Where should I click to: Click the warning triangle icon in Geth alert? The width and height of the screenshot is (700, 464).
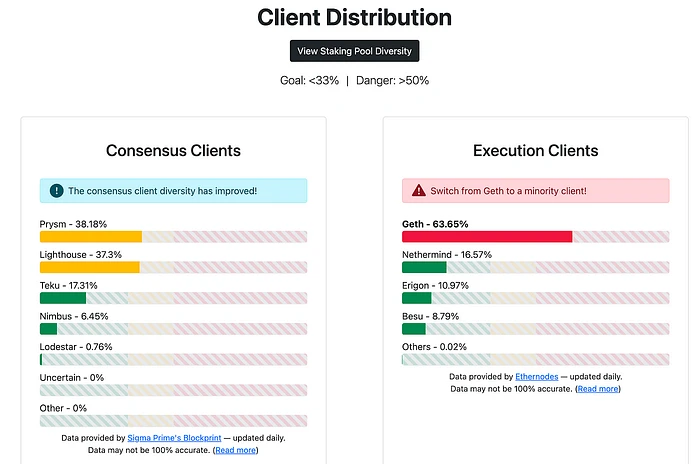(x=416, y=190)
